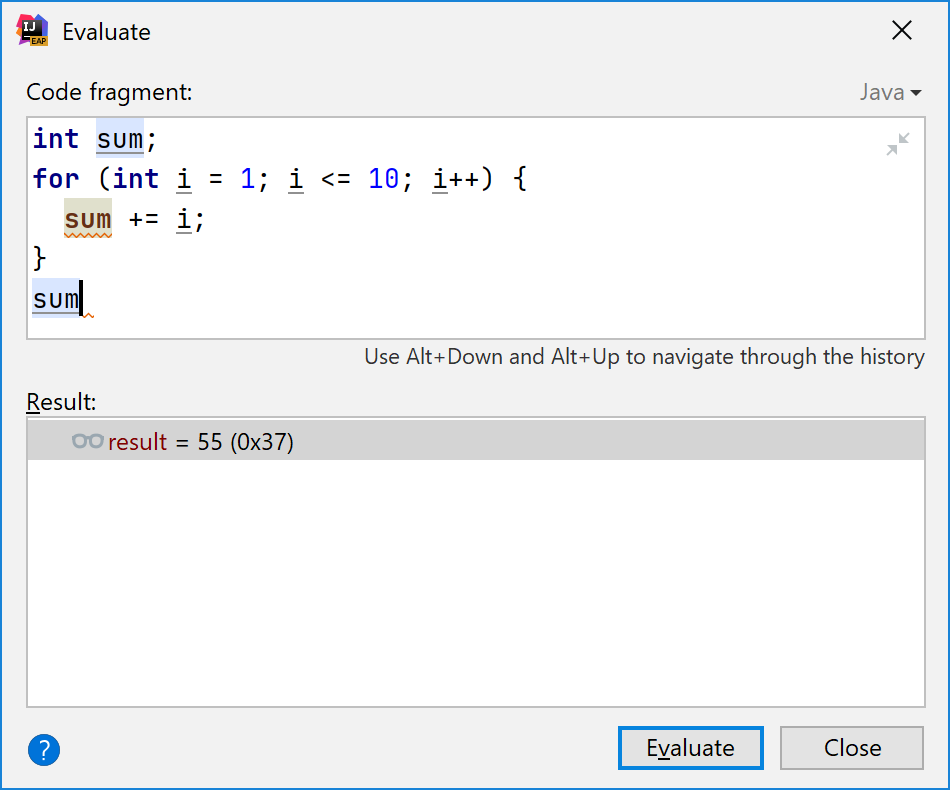Click the 'Code fragment:' label
950x790 pixels.
tap(109, 92)
